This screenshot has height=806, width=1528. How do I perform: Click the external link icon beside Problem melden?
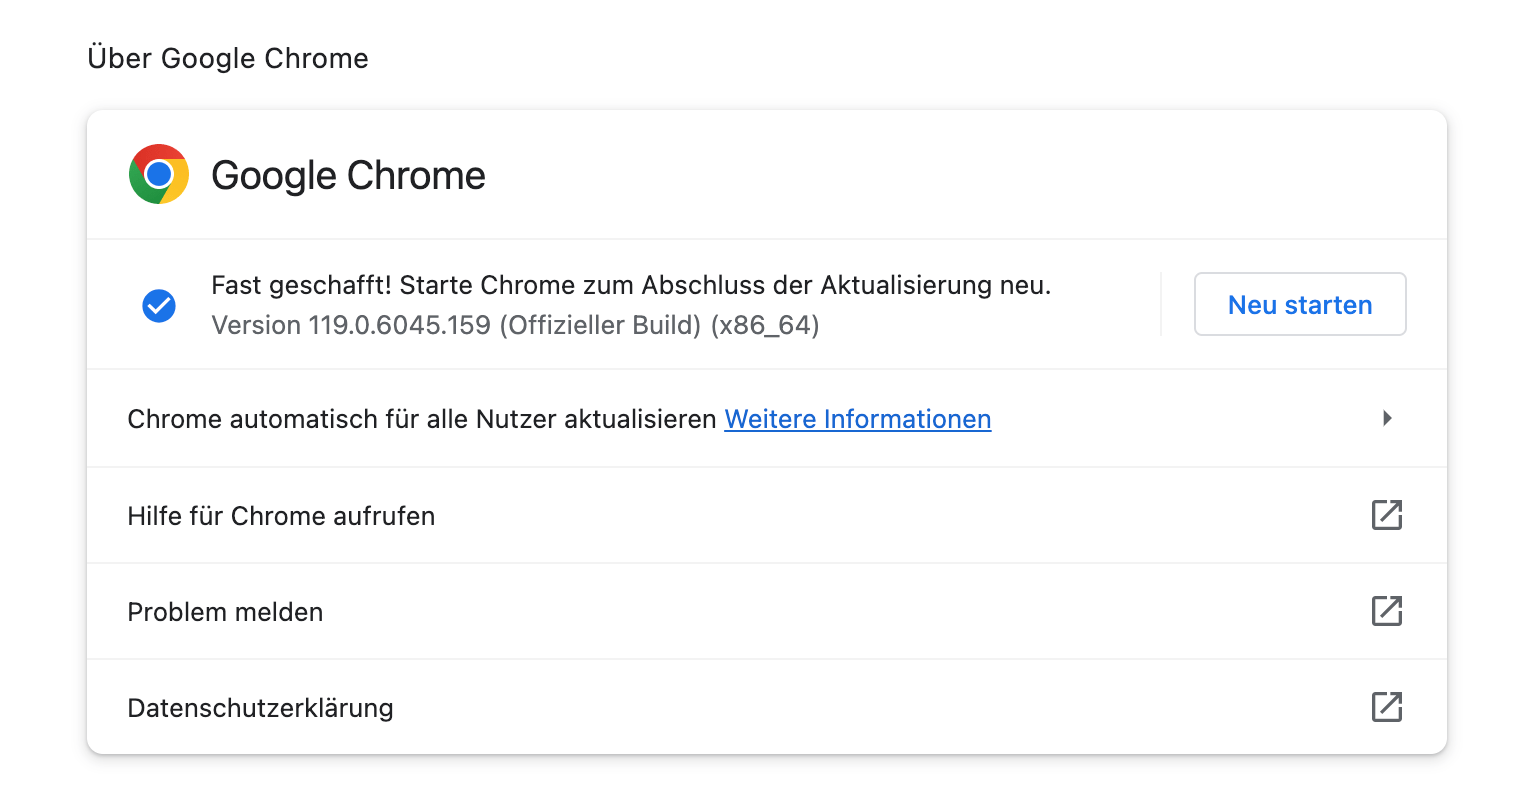point(1386,611)
